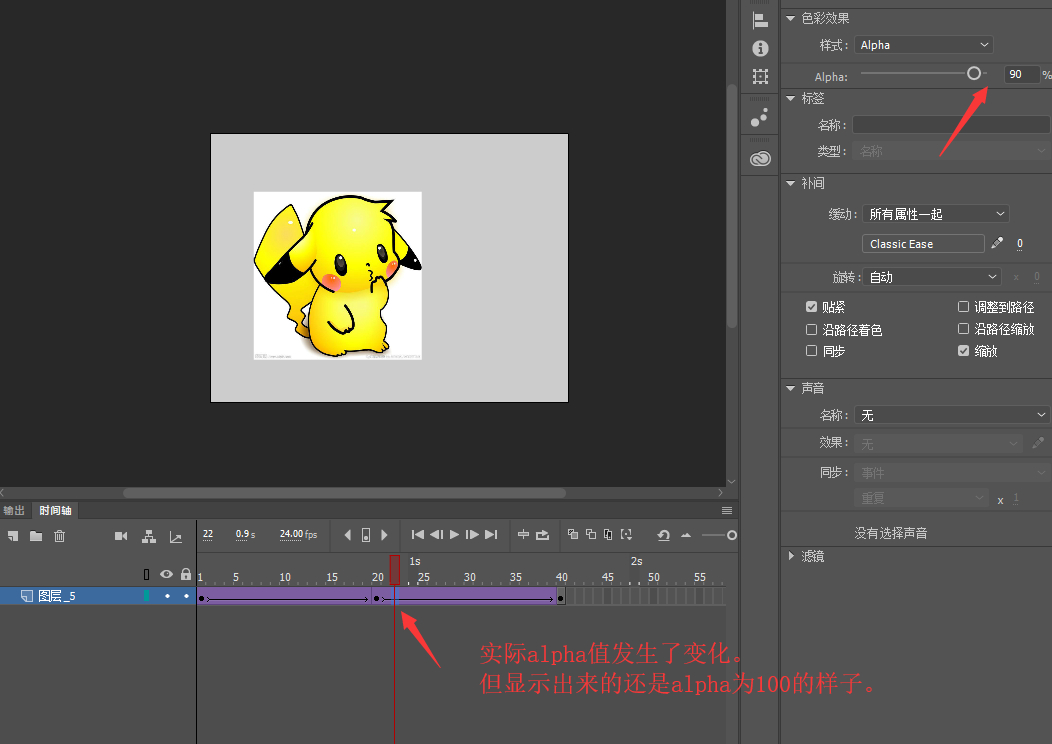Toggle edit multiple frames icon
The height and width of the screenshot is (744, 1052).
point(608,535)
